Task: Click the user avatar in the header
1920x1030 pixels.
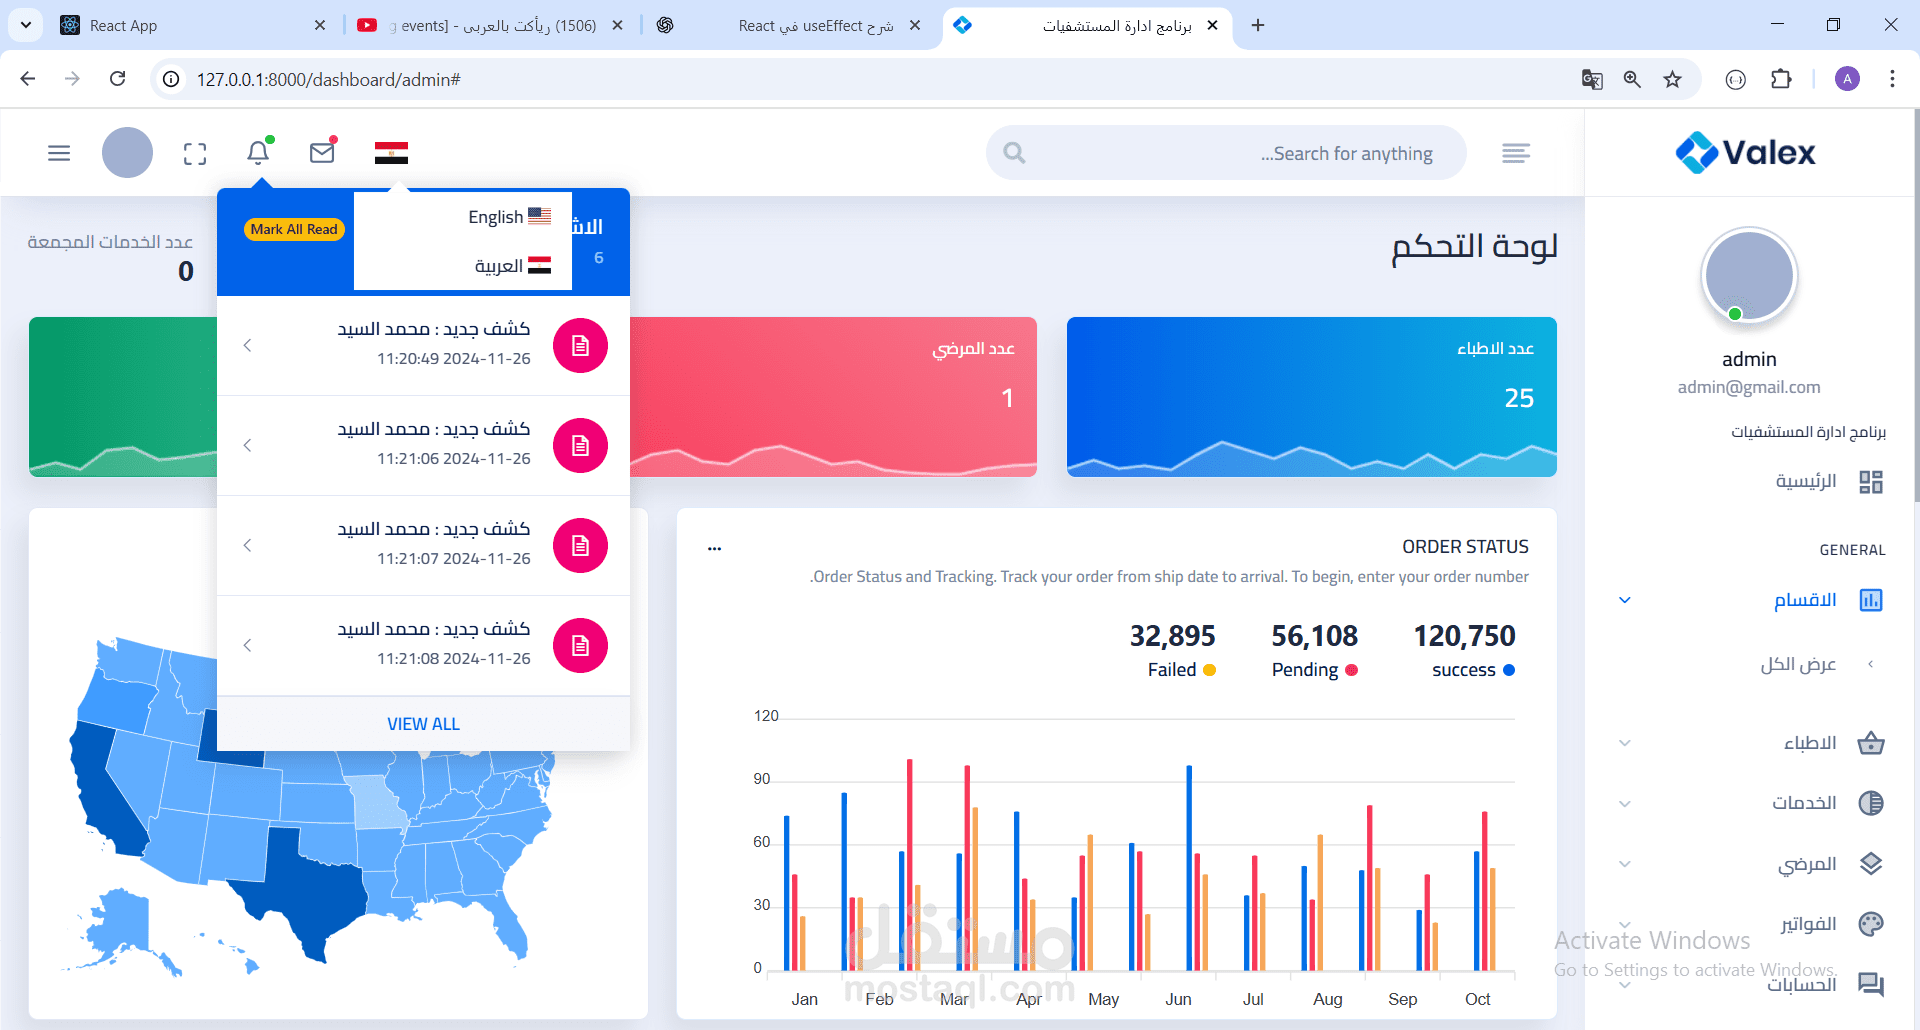Action: pos(127,153)
